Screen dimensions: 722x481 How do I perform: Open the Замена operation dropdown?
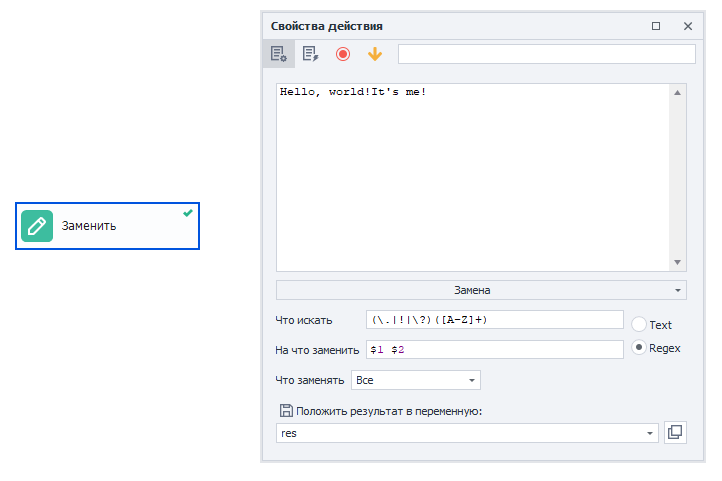coord(481,290)
